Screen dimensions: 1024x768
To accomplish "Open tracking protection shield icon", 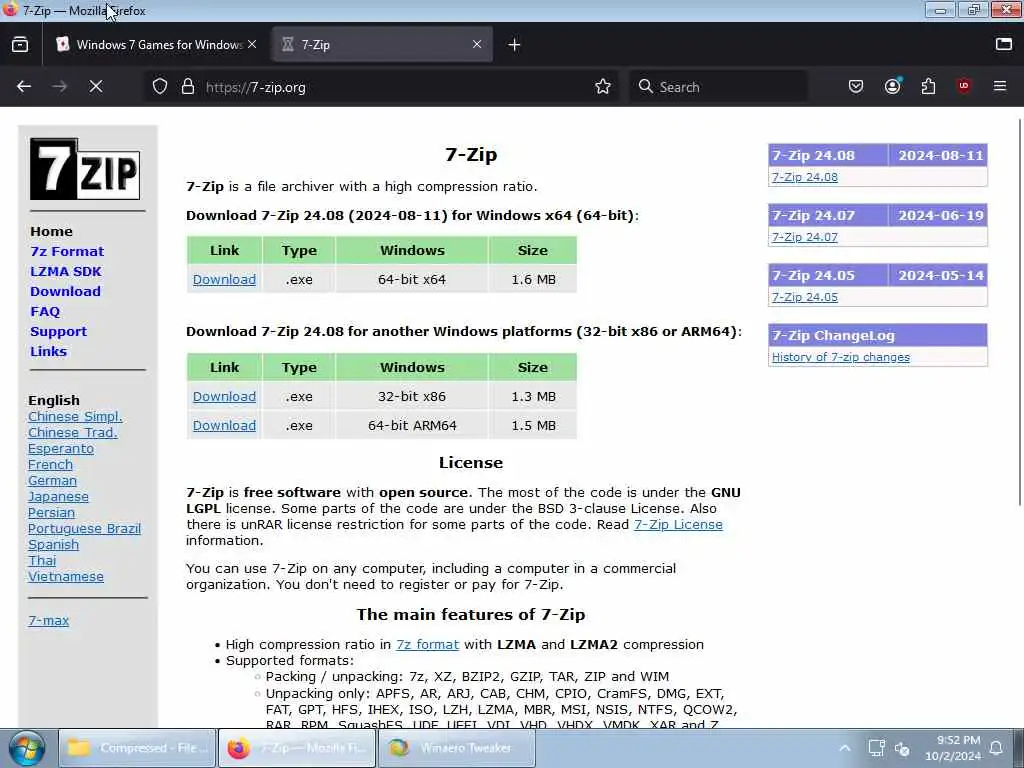I will [x=160, y=86].
